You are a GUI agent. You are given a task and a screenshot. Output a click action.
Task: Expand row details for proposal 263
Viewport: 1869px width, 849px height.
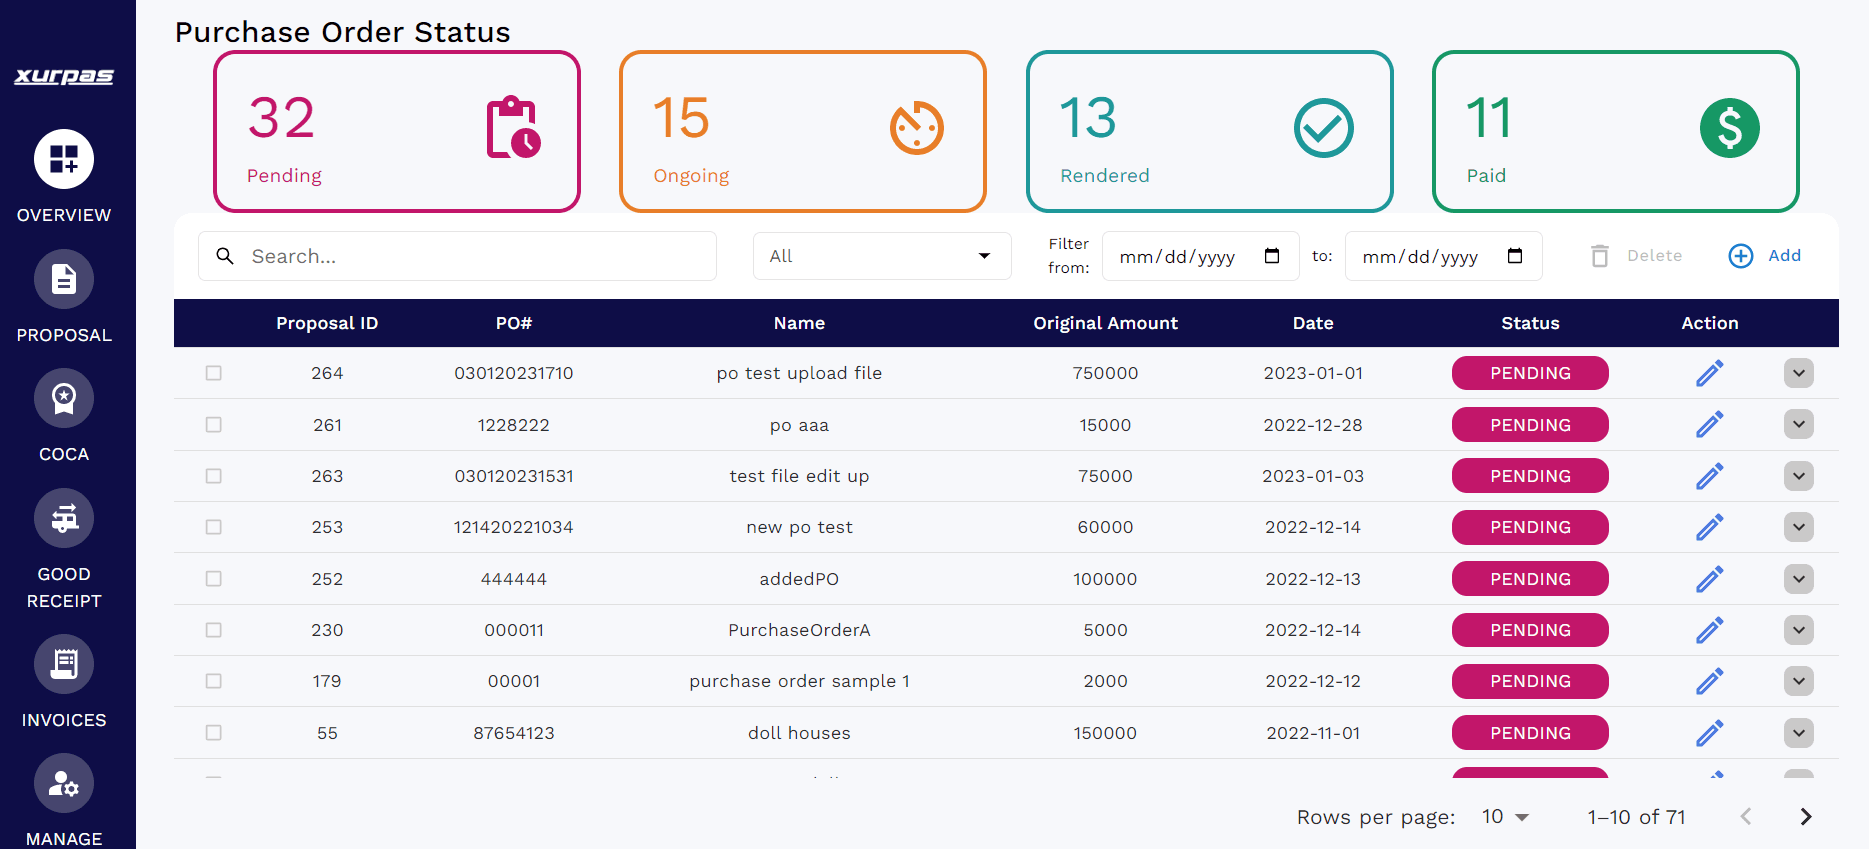(1799, 476)
